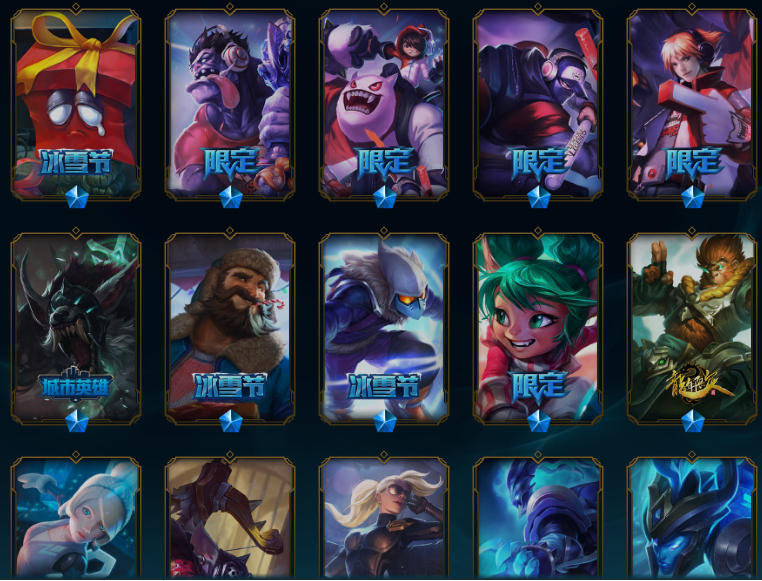This screenshot has width=762, height=581.
Task: Click blue gem below the bearded man card
Action: pos(231,421)
